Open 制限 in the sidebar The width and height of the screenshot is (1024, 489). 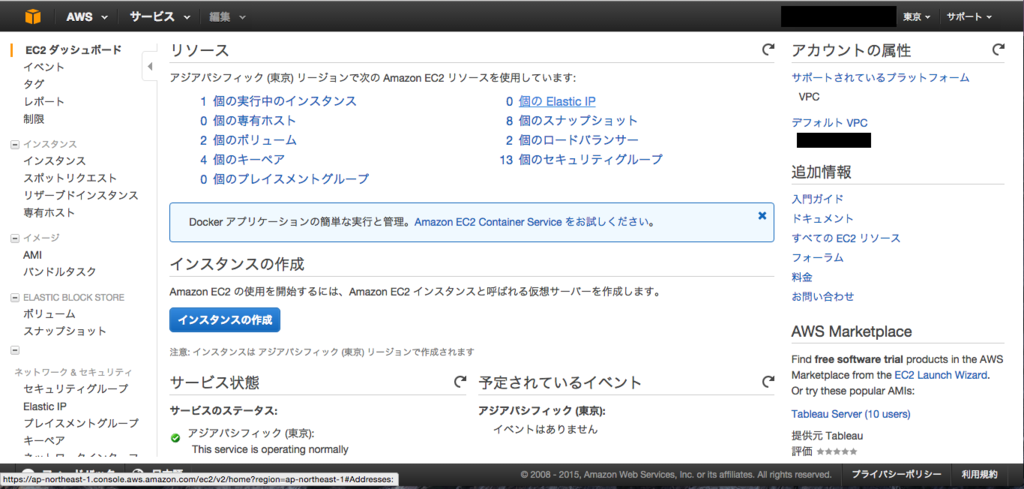click(x=34, y=119)
